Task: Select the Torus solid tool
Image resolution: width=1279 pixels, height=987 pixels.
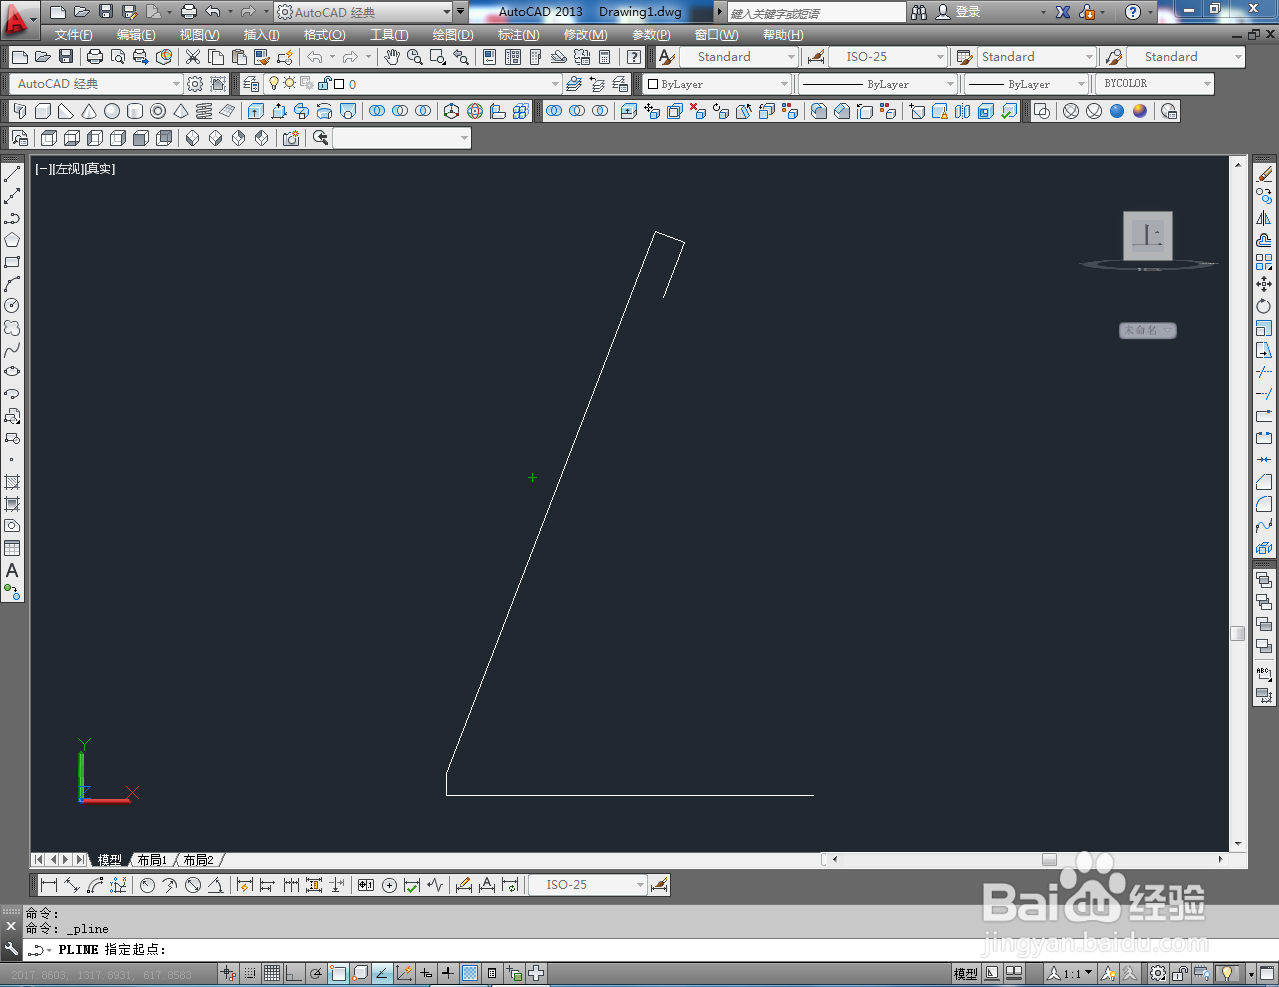Action: (x=158, y=111)
